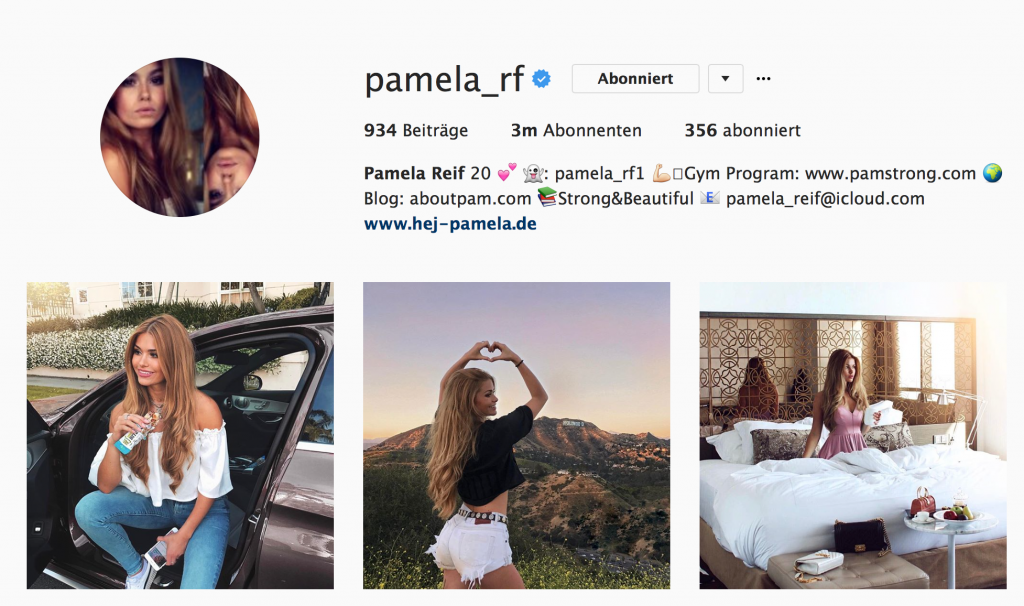Open the Hollywood hills heart-hands post
Screen dimensions: 1024x606
517,435
